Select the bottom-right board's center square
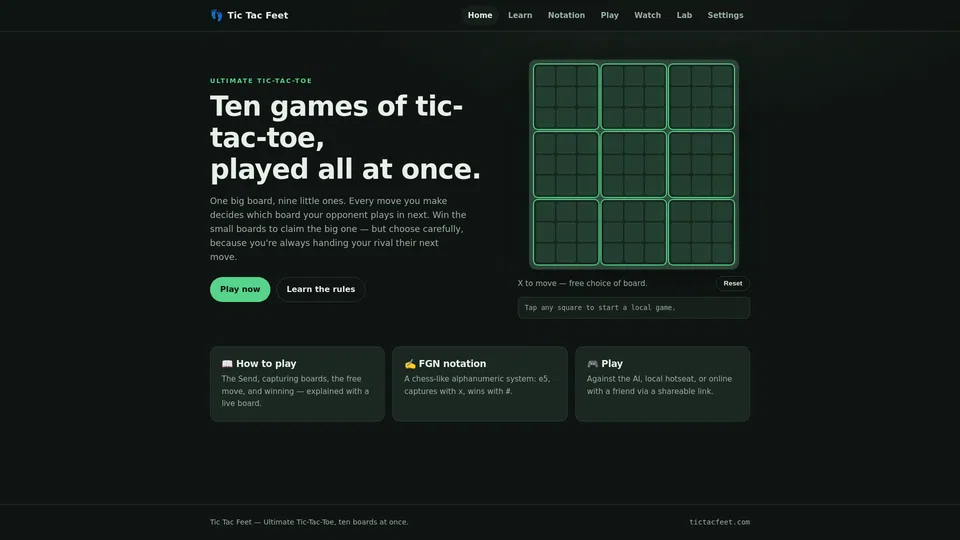Viewport: 960px width, 540px height. pos(701,232)
